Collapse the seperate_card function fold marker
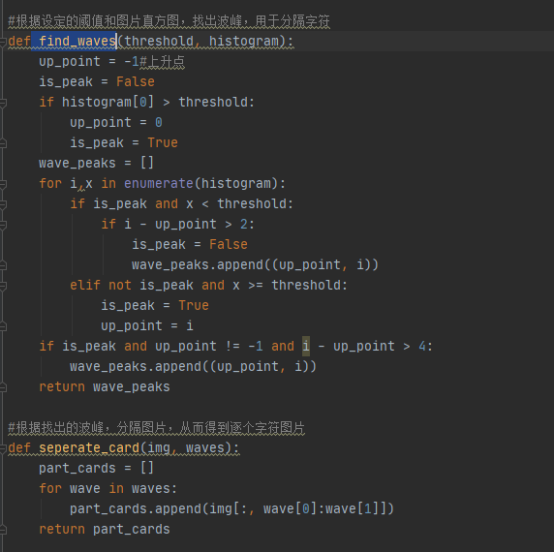 [x=3, y=448]
